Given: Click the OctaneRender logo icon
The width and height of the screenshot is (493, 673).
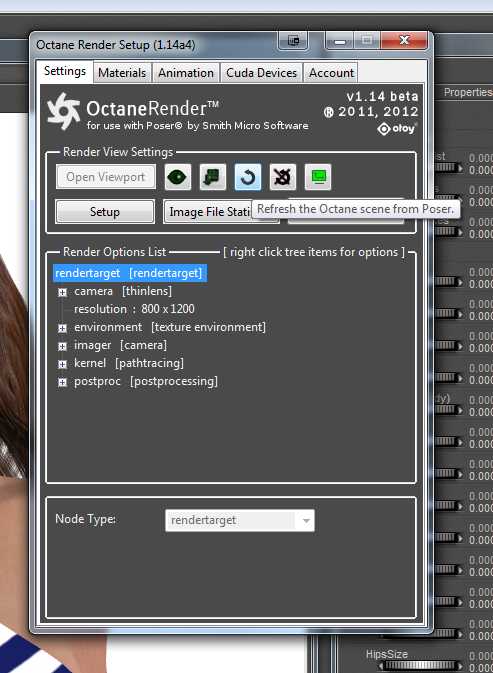Looking at the screenshot, I should [x=64, y=111].
